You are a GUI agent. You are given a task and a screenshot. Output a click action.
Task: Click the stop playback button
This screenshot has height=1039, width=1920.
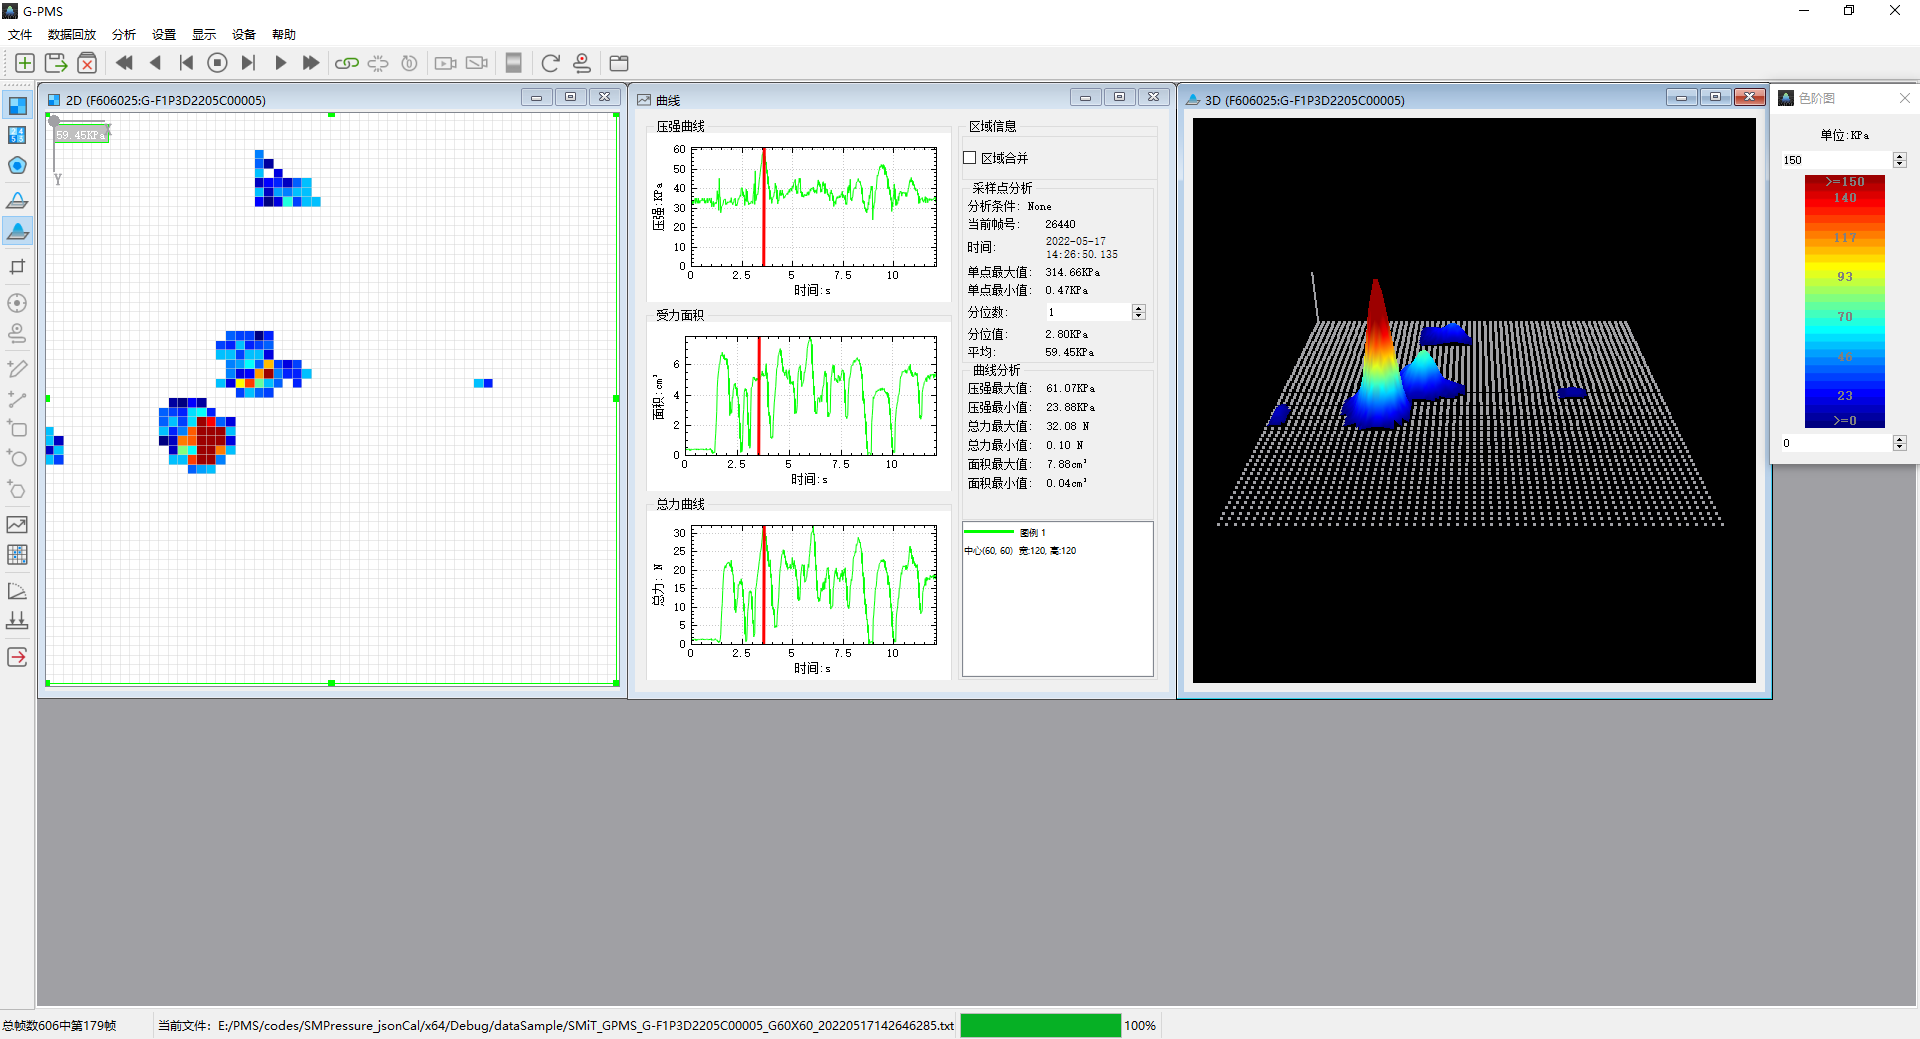(217, 63)
